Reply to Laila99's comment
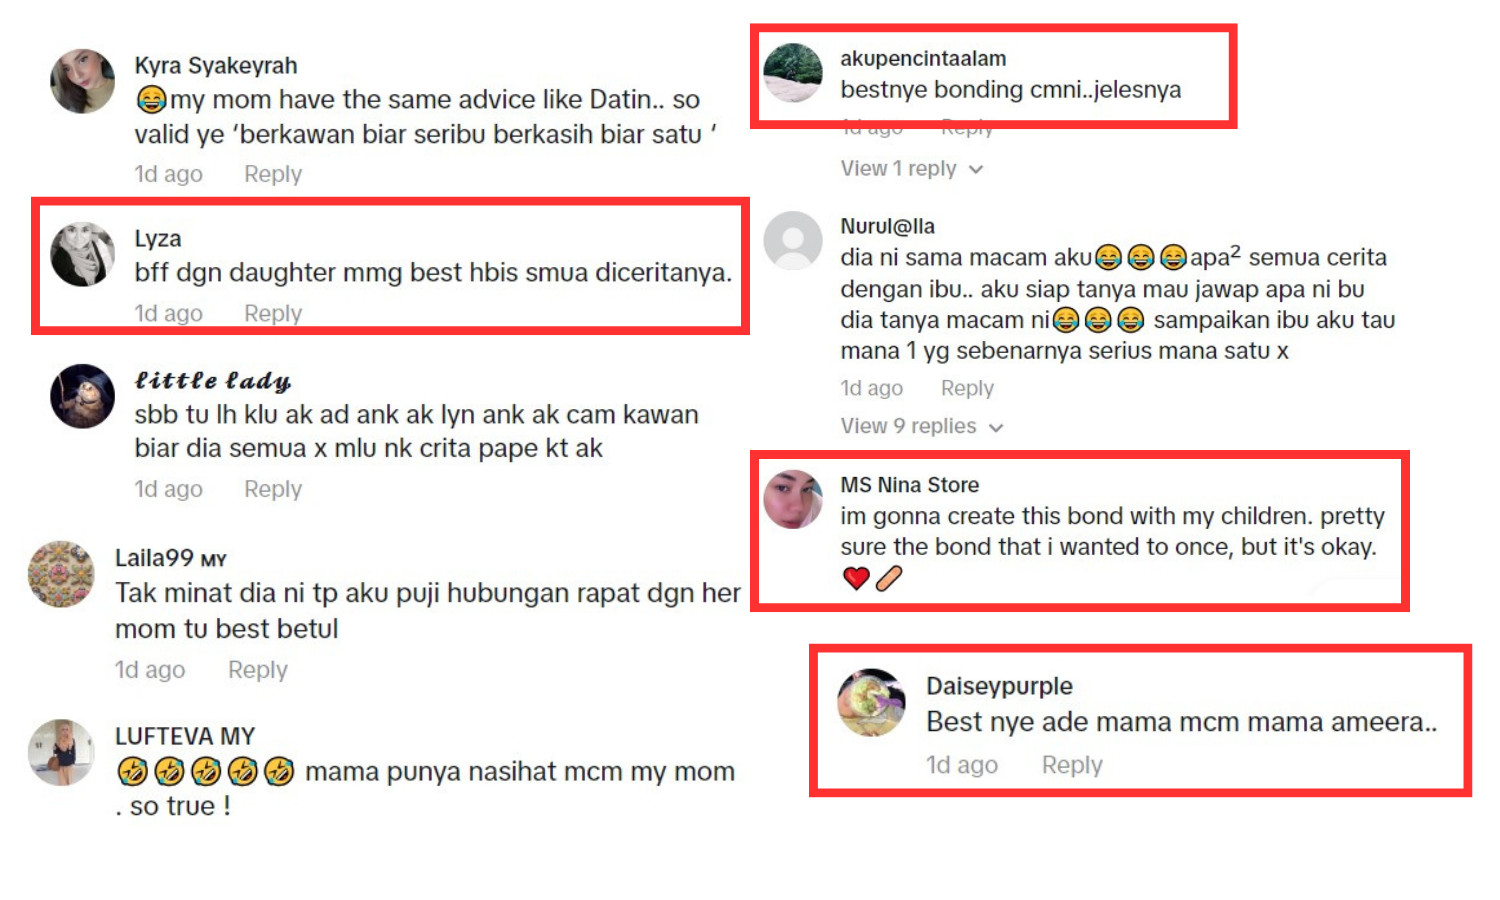The image size is (1500, 900). (257, 670)
